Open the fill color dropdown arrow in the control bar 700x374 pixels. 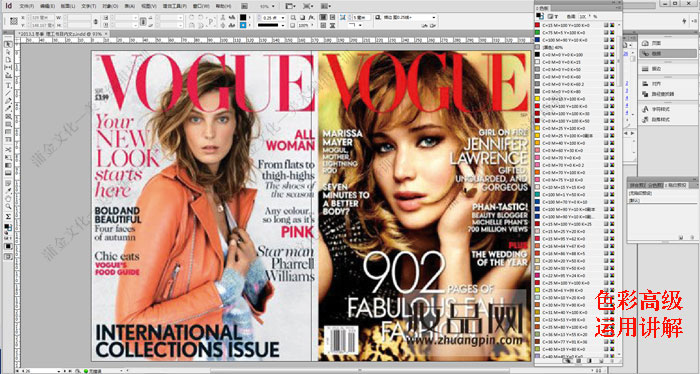(250, 17)
